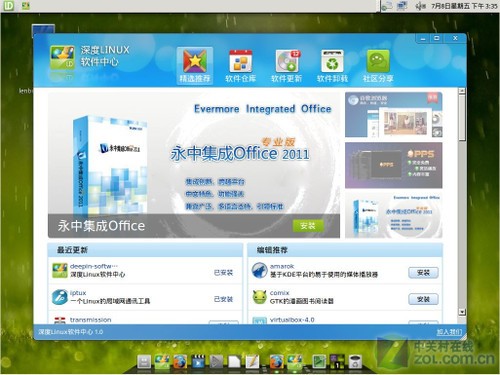The width and height of the screenshot is (500, 375).
Task: Click 已安装 status beside iptux
Action: click(223, 299)
